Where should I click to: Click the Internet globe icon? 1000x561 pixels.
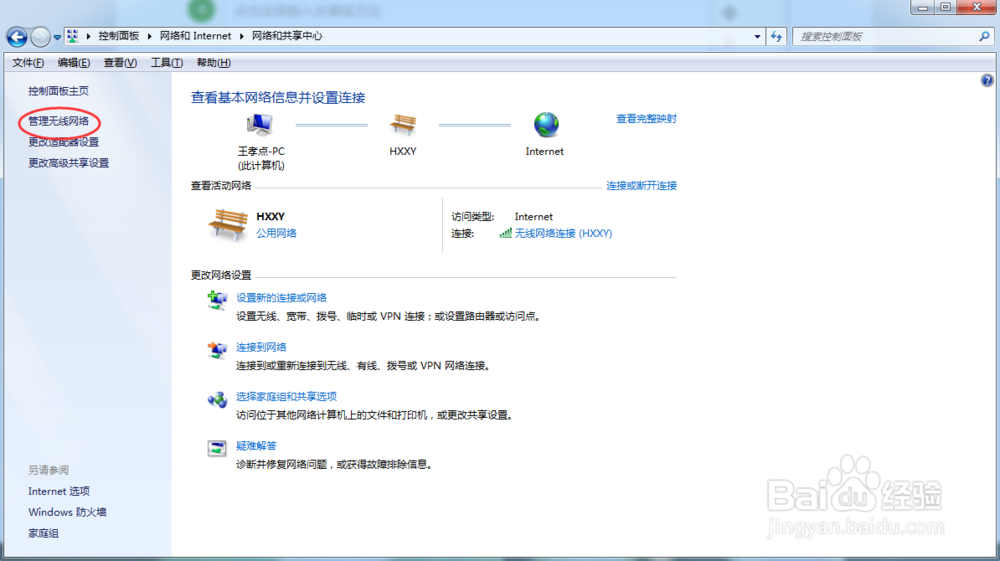tap(546, 124)
